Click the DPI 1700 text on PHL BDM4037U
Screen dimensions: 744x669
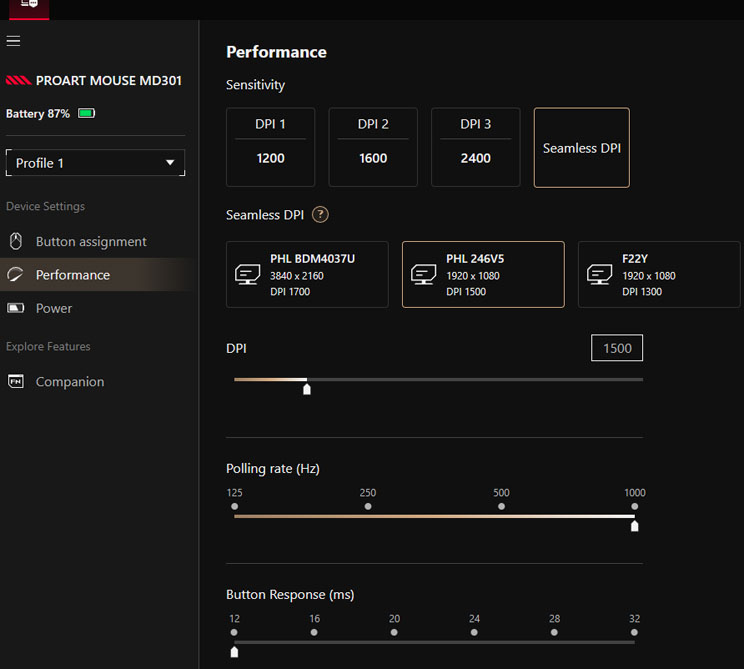(290, 292)
